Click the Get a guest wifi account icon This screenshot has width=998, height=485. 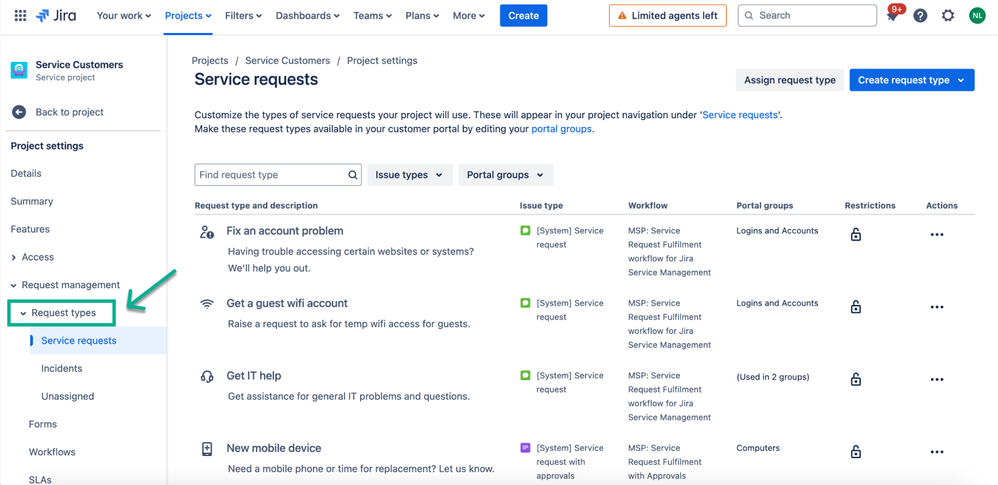[207, 304]
